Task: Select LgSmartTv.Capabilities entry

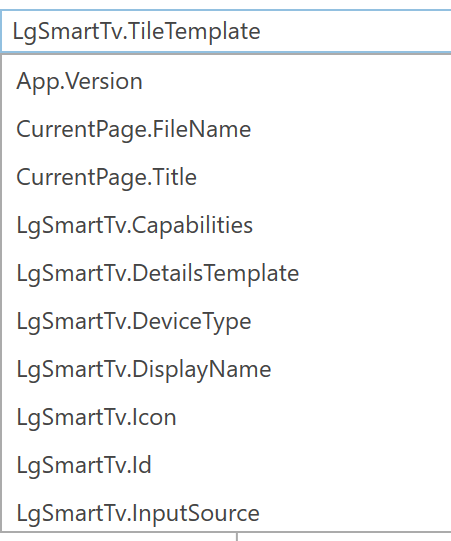Action: pyautogui.click(x=226, y=225)
